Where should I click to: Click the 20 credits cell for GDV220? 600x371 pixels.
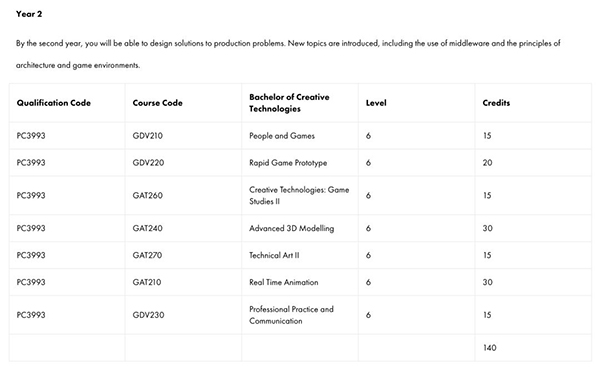point(488,163)
